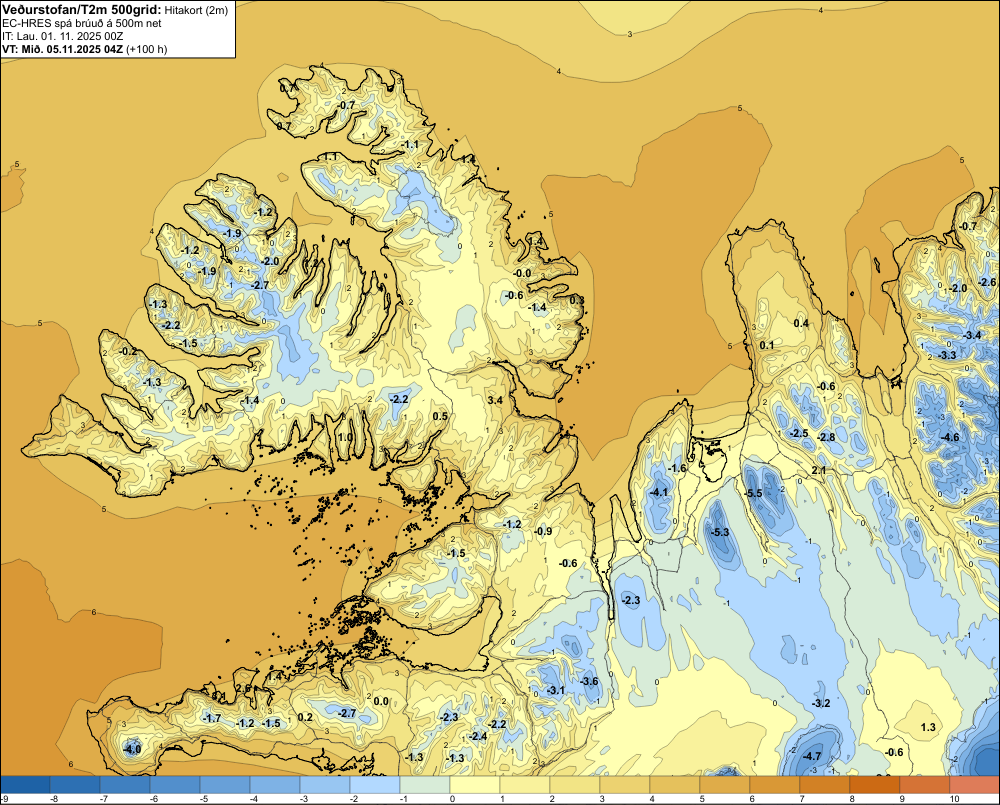Viewport: 1000px width, 805px height.
Task: Click the temperature value '-2.6'
Action: click(988, 282)
